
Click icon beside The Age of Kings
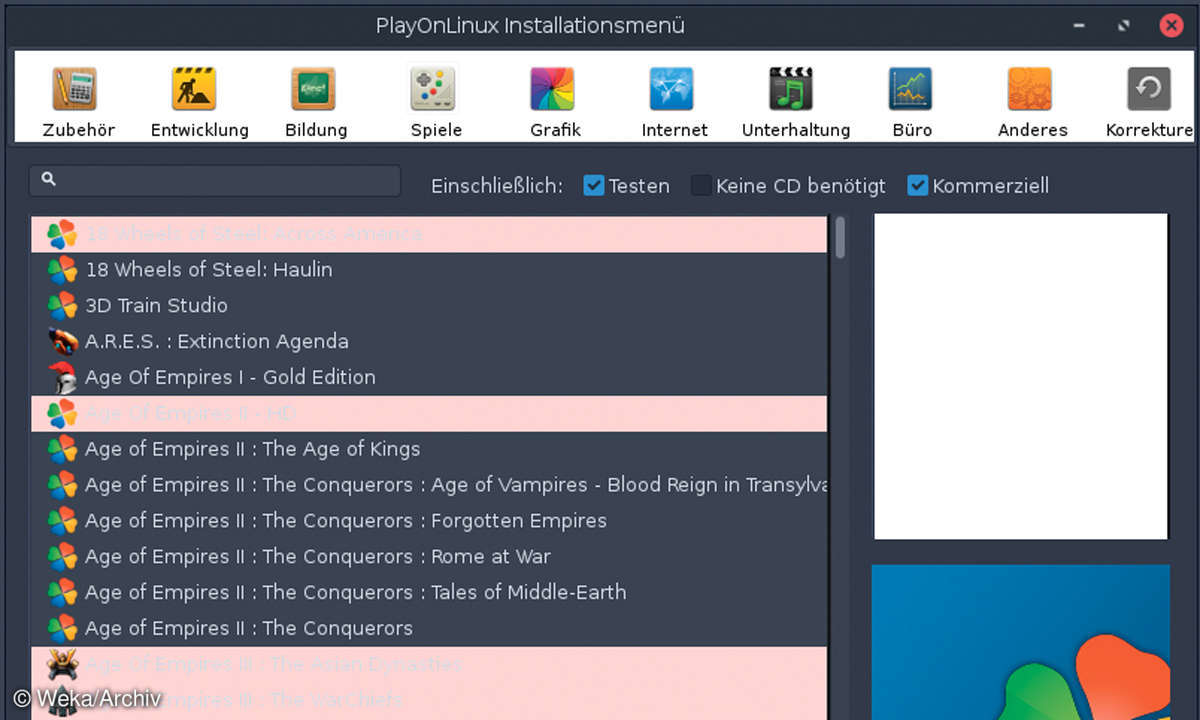pos(62,449)
